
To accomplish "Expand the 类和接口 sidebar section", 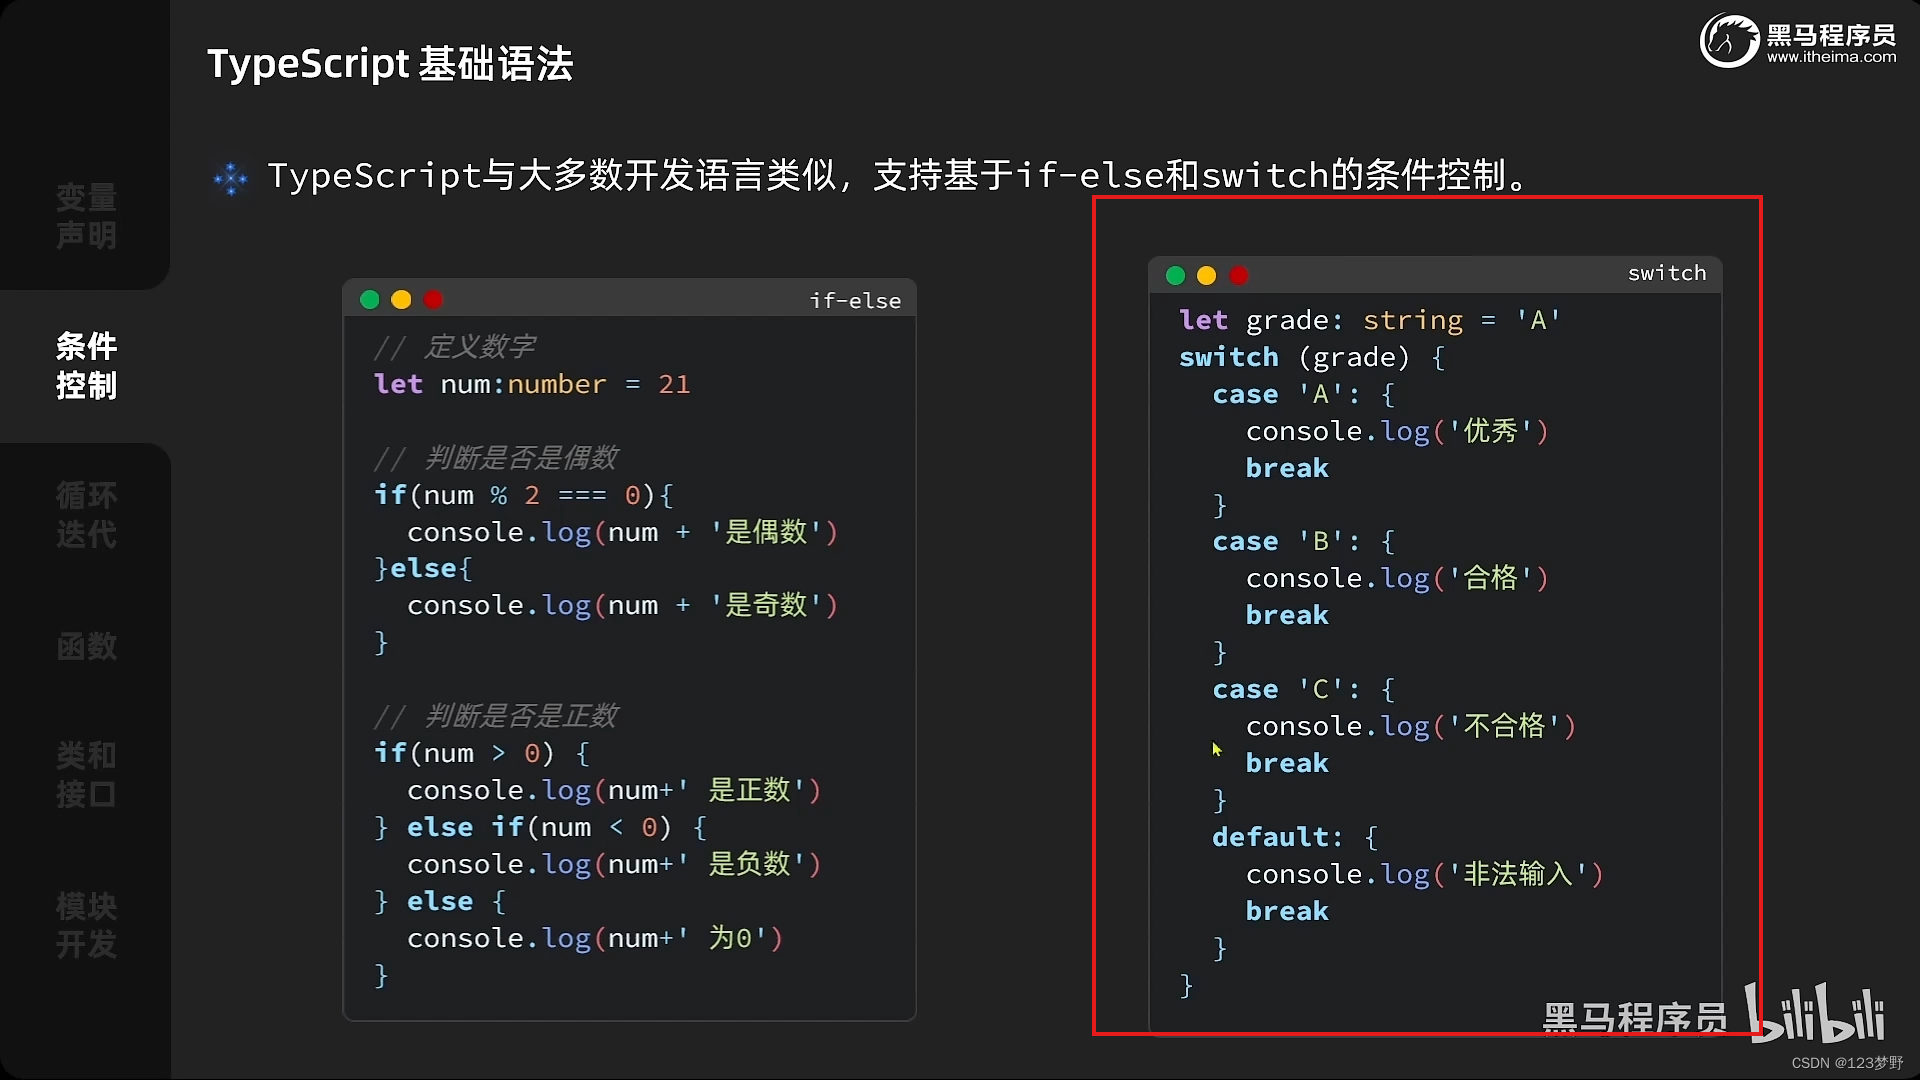I will tap(85, 775).
